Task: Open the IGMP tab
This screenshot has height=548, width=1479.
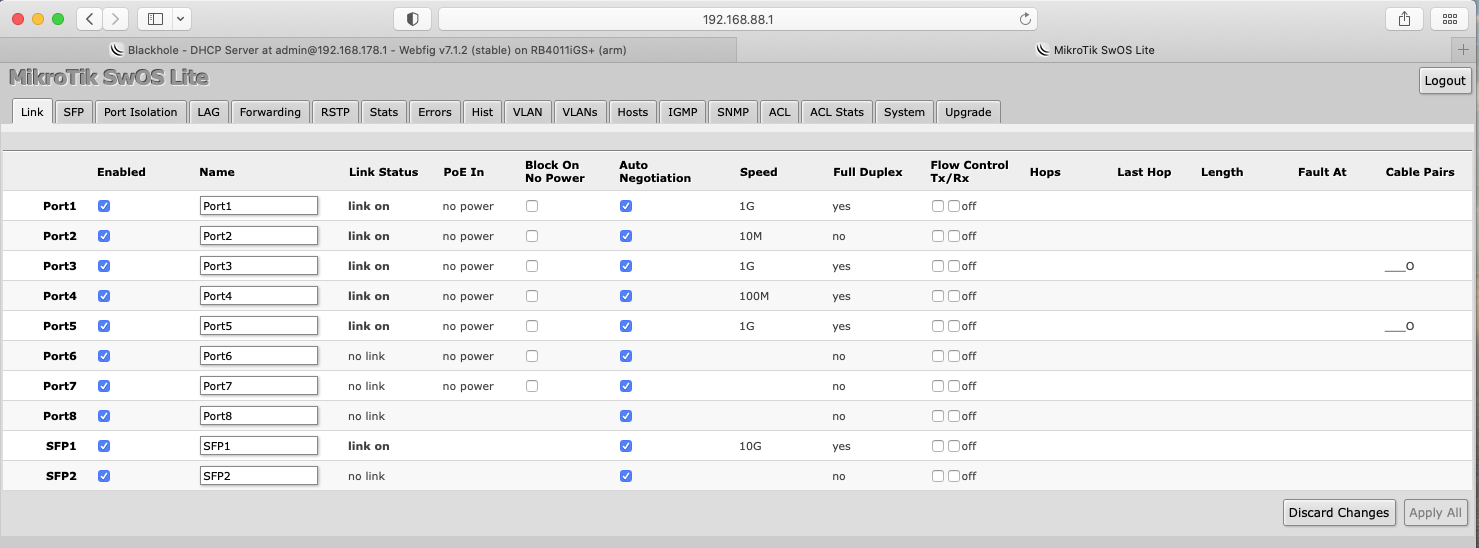Action: (683, 112)
